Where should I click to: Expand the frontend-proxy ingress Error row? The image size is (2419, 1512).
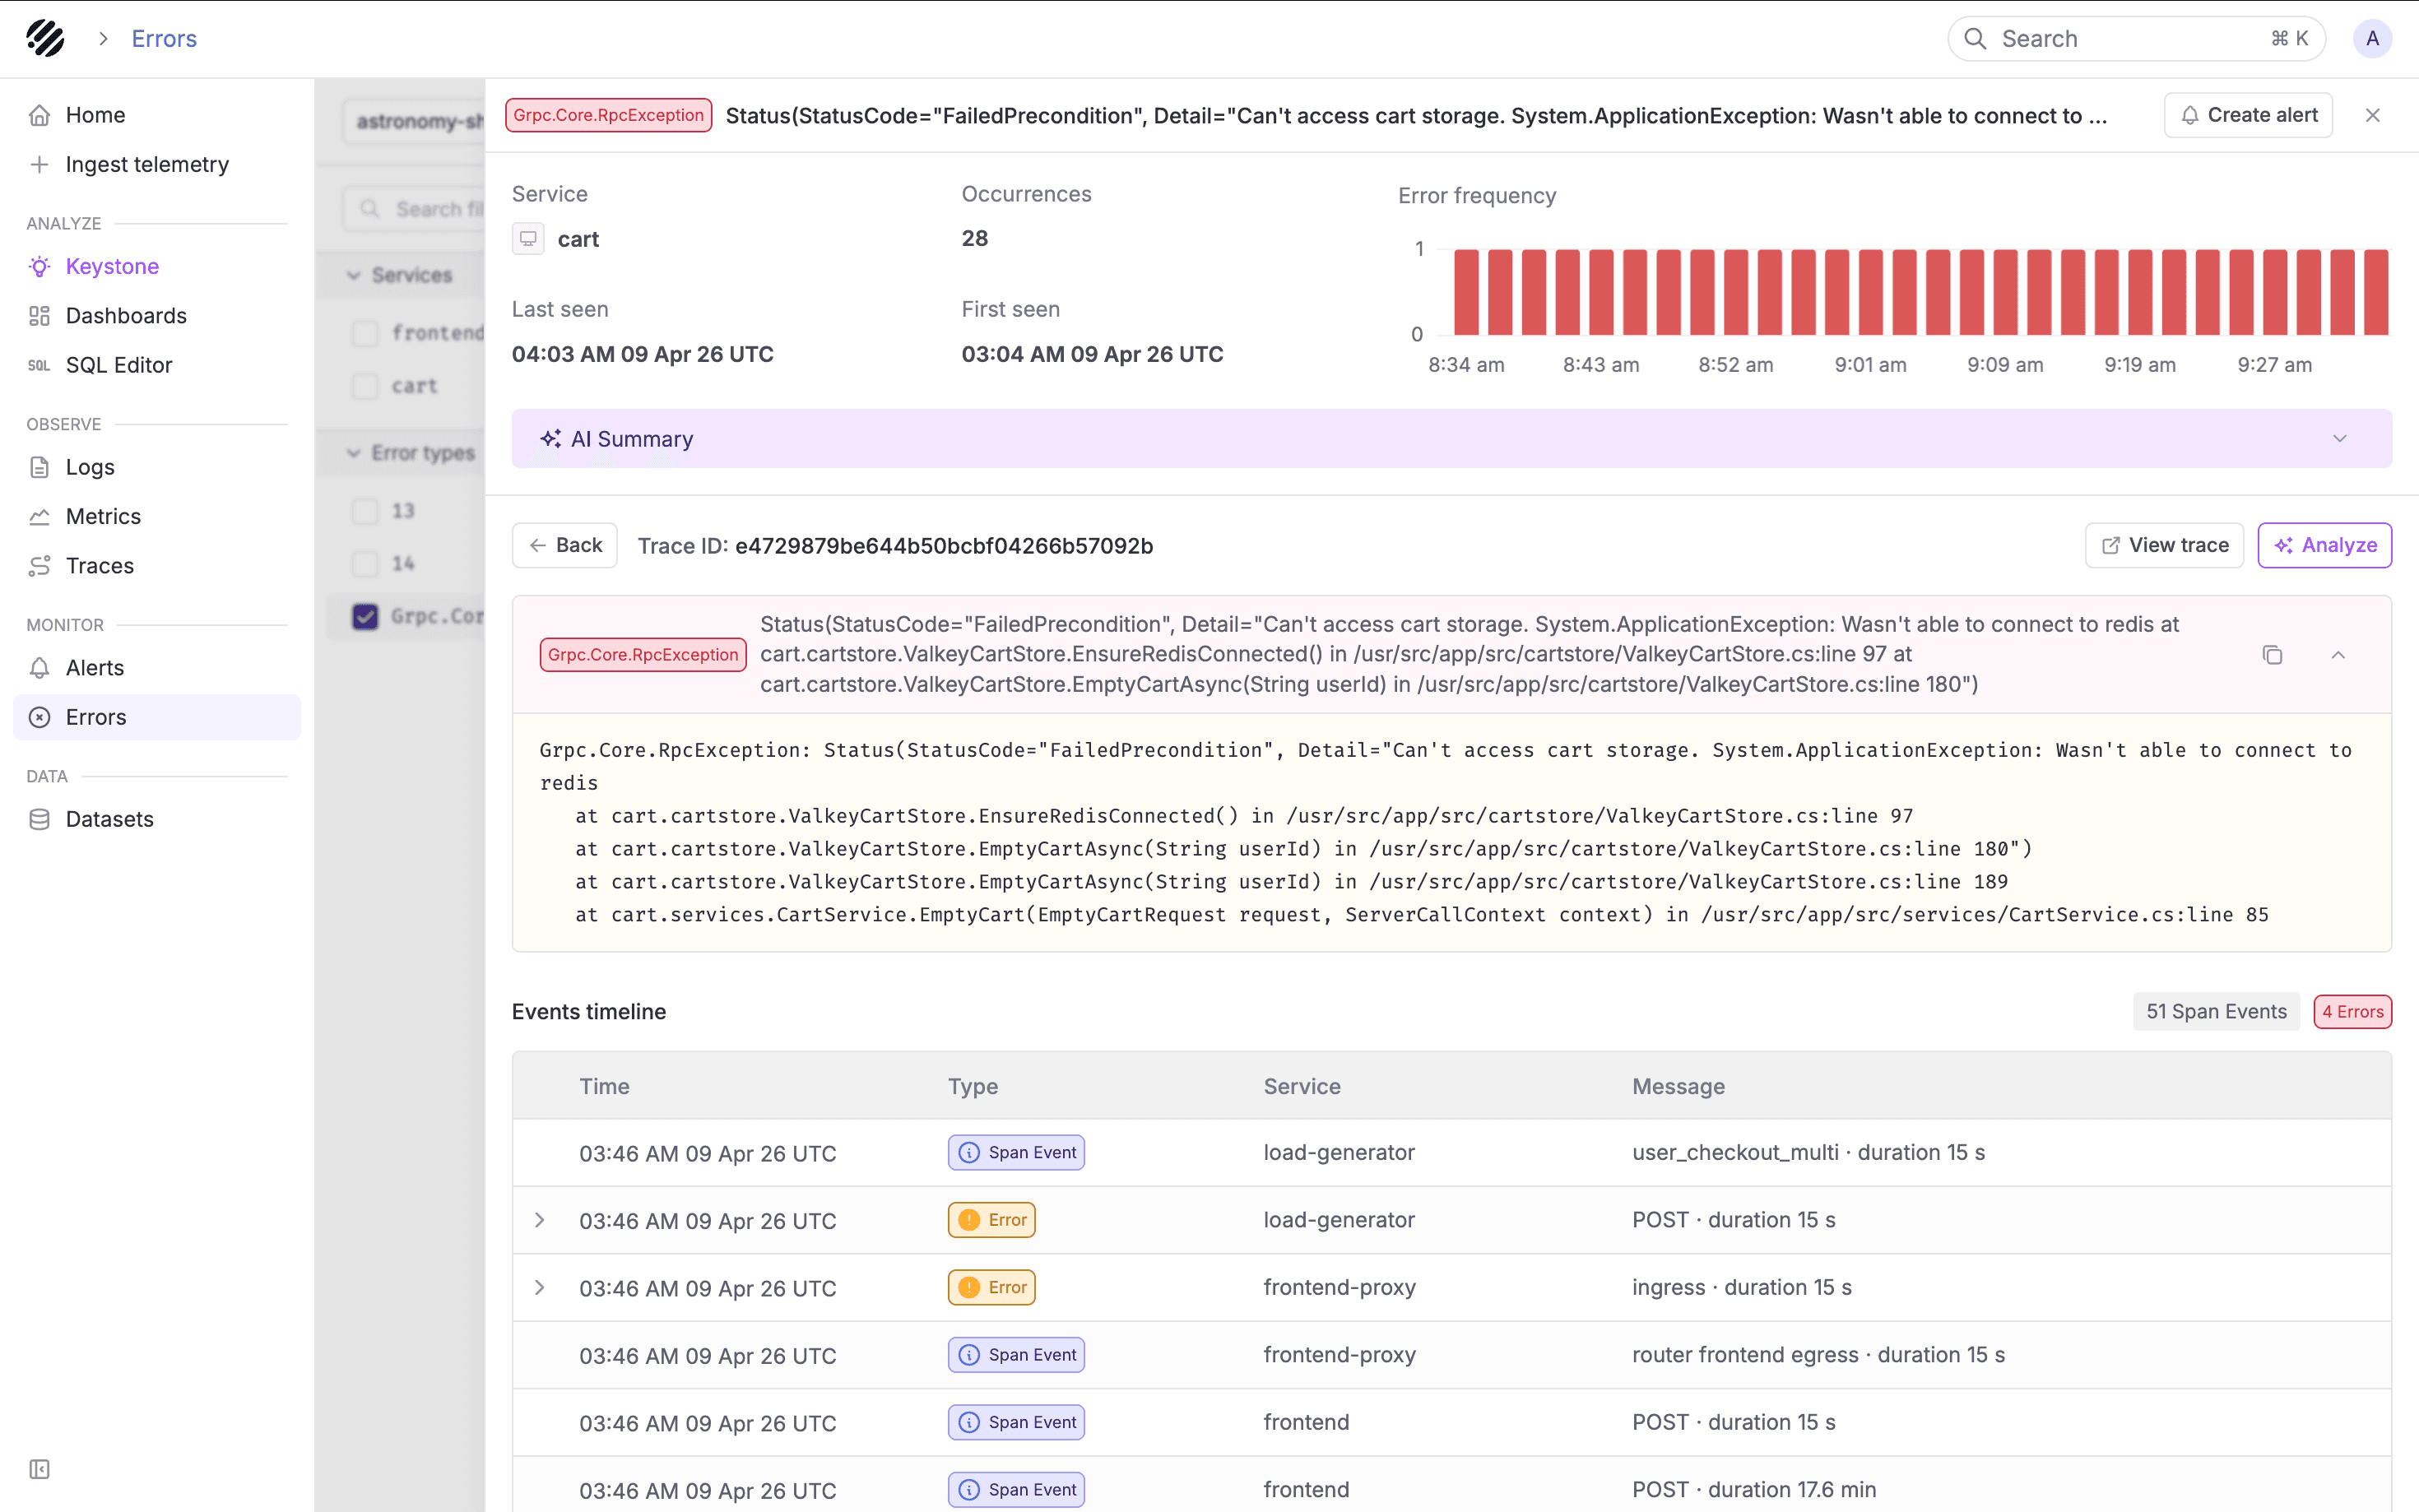click(x=539, y=1287)
